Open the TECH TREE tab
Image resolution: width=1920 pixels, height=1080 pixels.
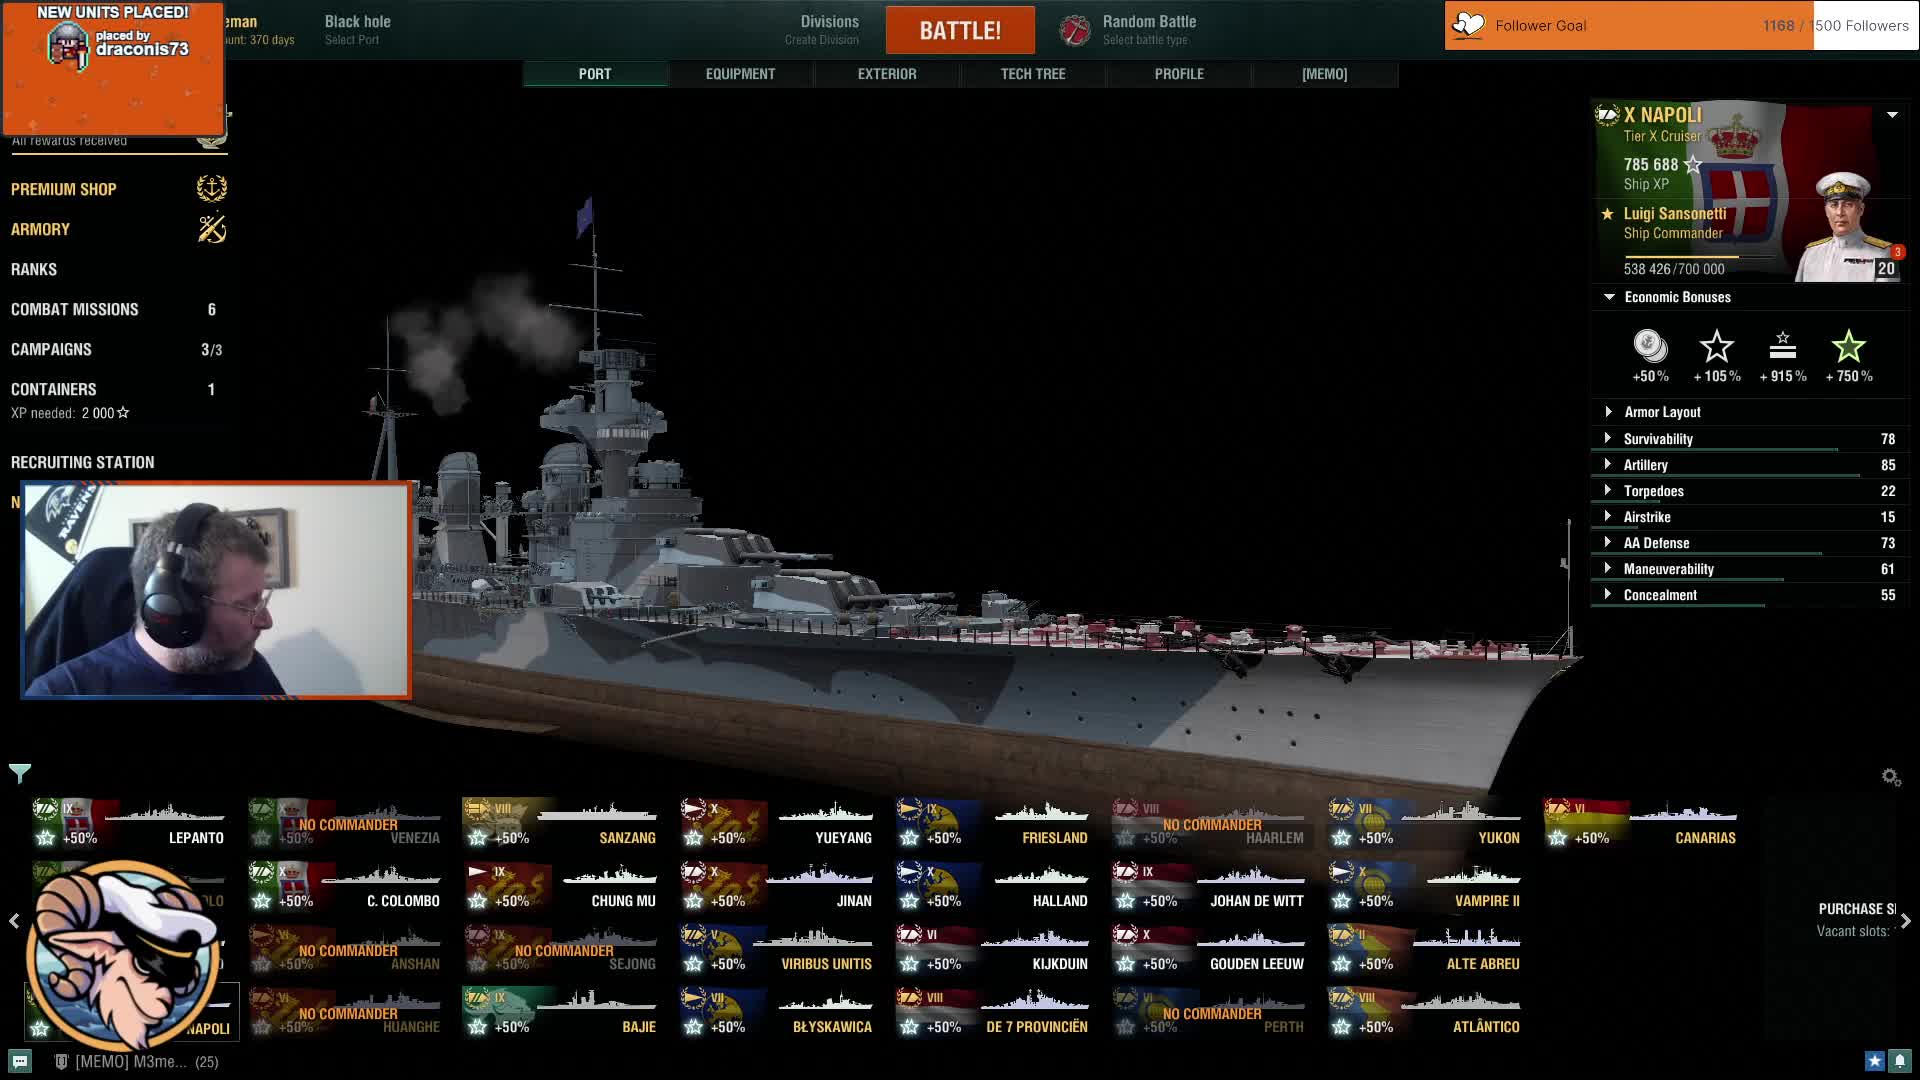coord(1032,74)
